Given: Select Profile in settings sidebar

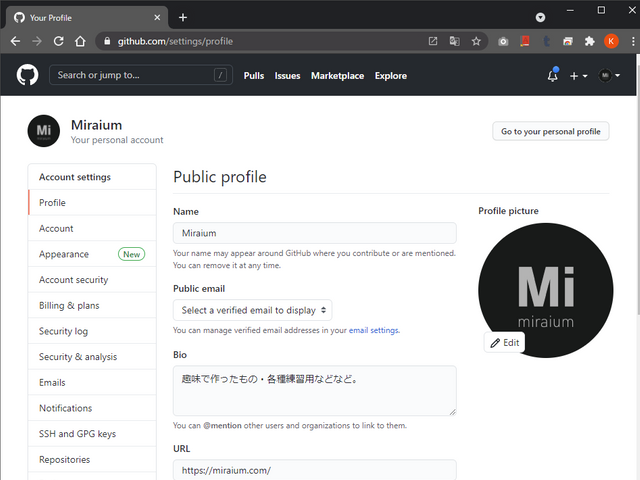Looking at the screenshot, I should click(92, 202).
